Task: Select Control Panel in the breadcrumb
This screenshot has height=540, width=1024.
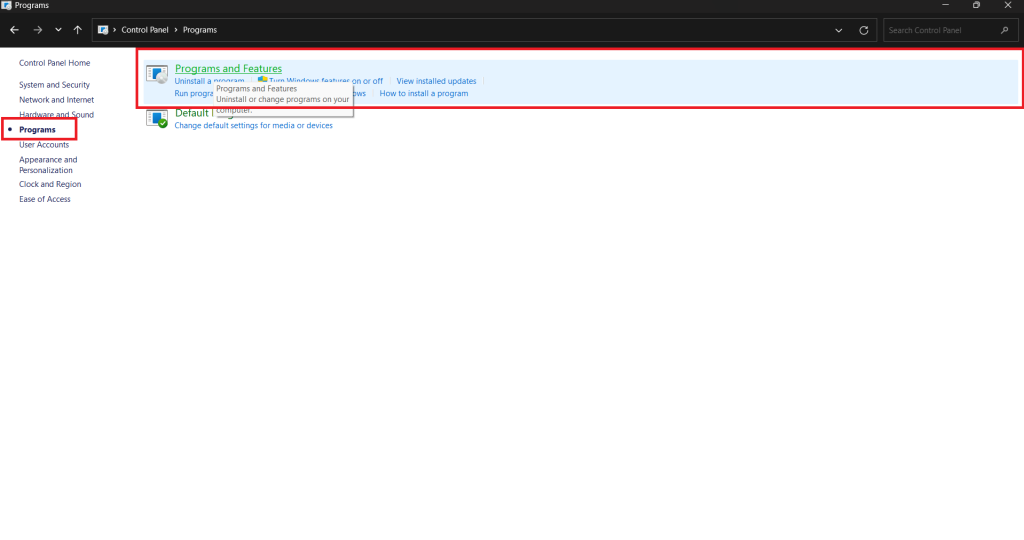Action: click(x=145, y=30)
